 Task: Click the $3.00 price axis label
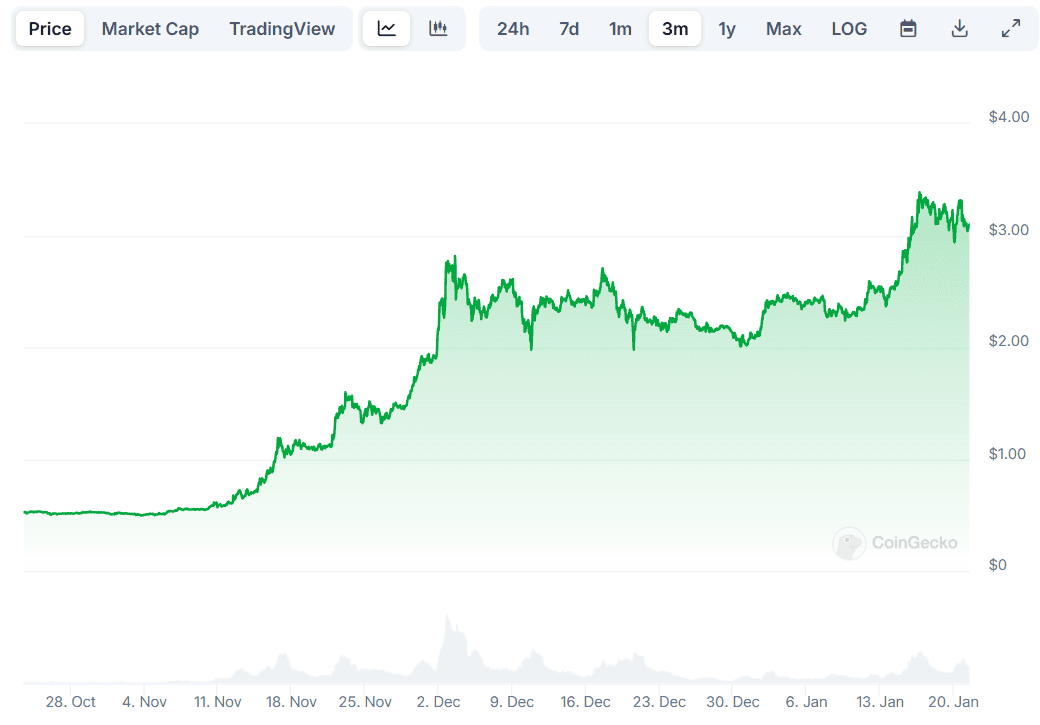pos(1008,230)
